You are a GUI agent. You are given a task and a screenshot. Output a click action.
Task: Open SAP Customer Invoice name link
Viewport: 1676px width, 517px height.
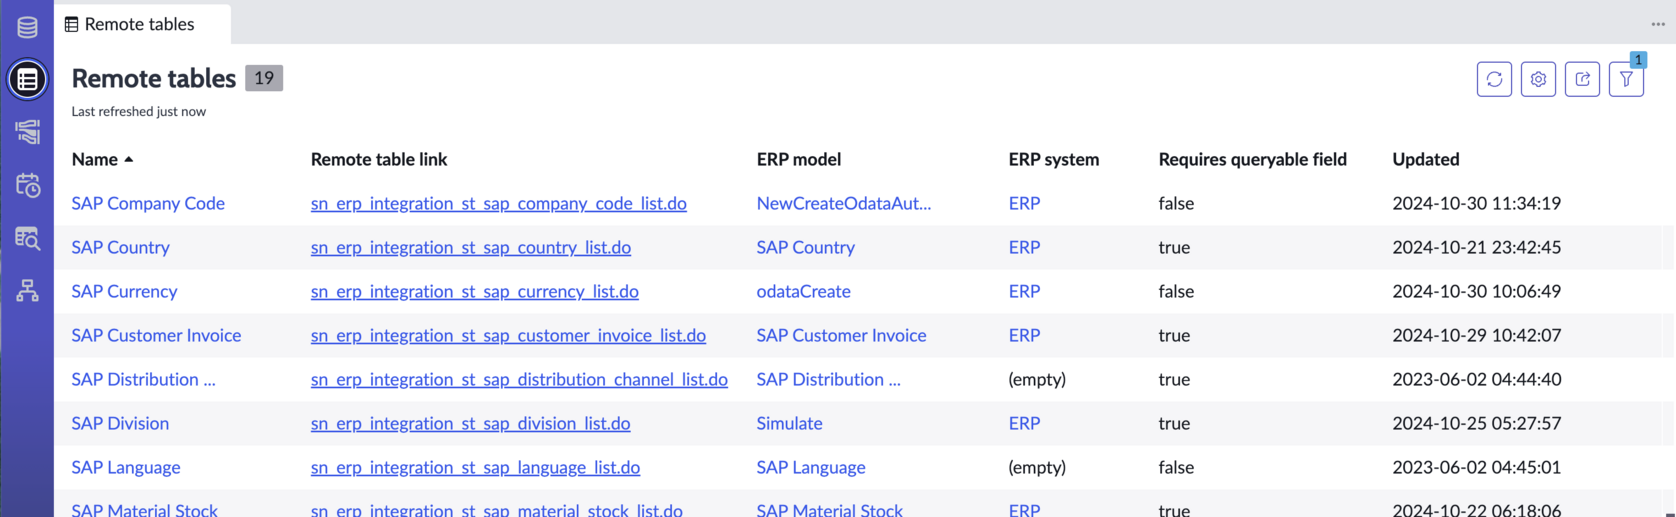[156, 335]
